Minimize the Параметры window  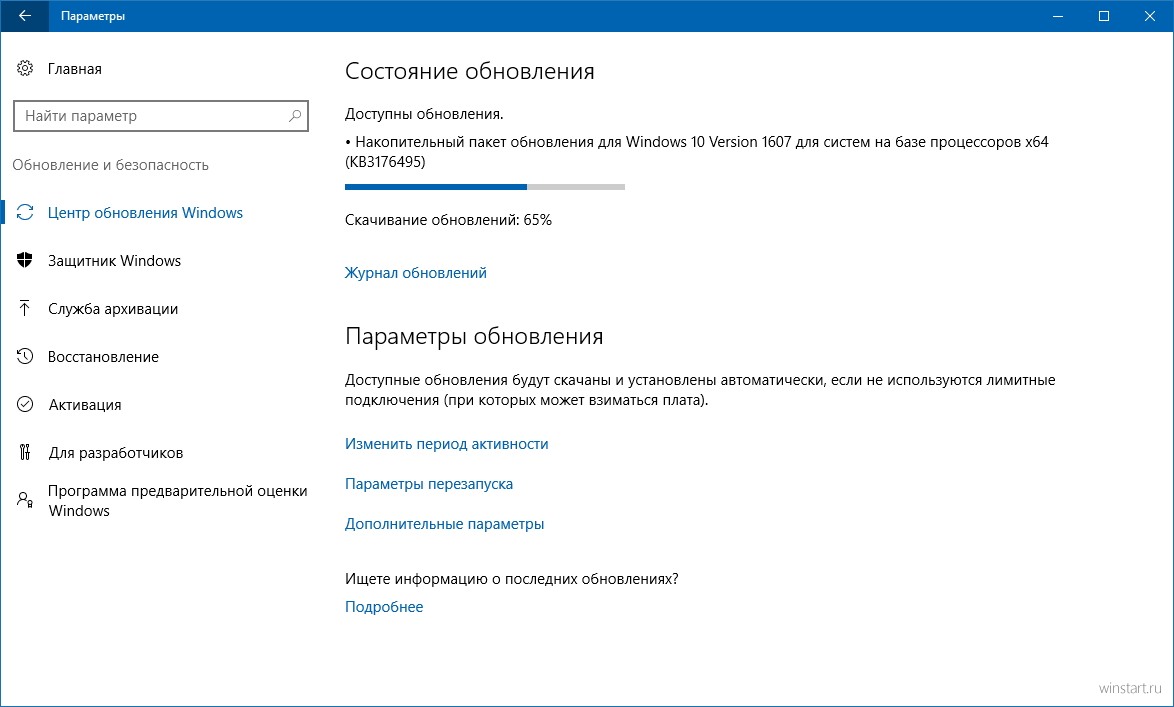1058,16
